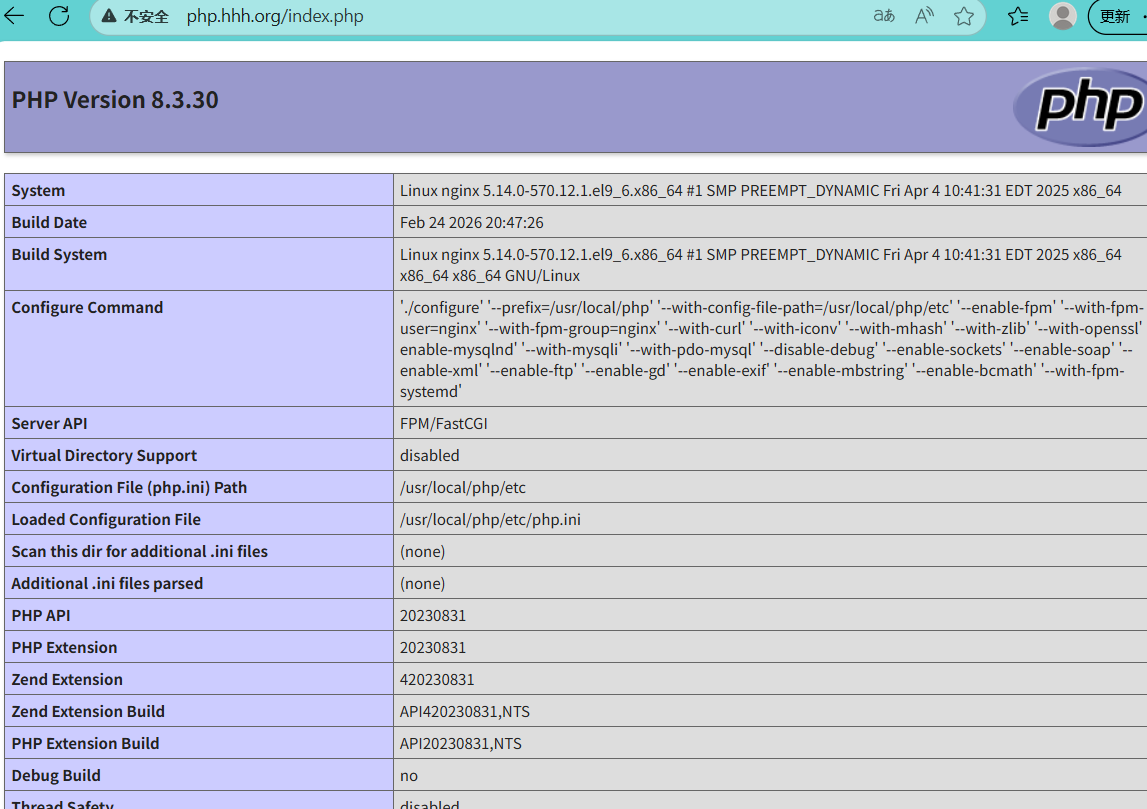Select the Configure Command label
The height and width of the screenshot is (809, 1147).
(87, 308)
